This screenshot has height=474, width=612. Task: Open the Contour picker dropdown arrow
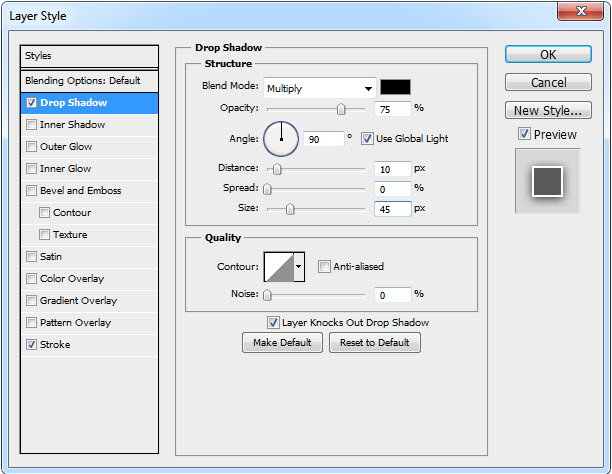click(x=299, y=267)
